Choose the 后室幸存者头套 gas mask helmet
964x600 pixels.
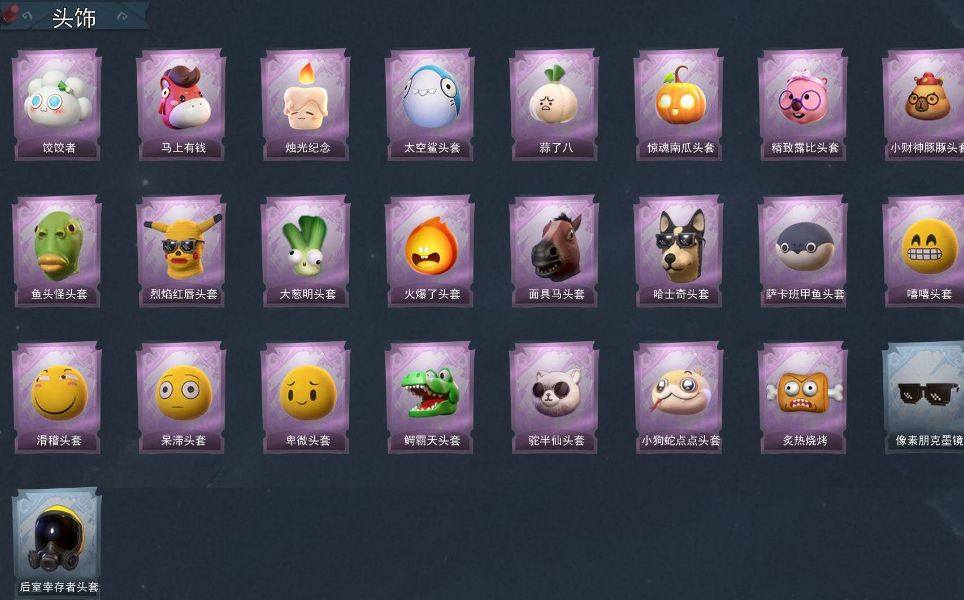click(x=57, y=543)
